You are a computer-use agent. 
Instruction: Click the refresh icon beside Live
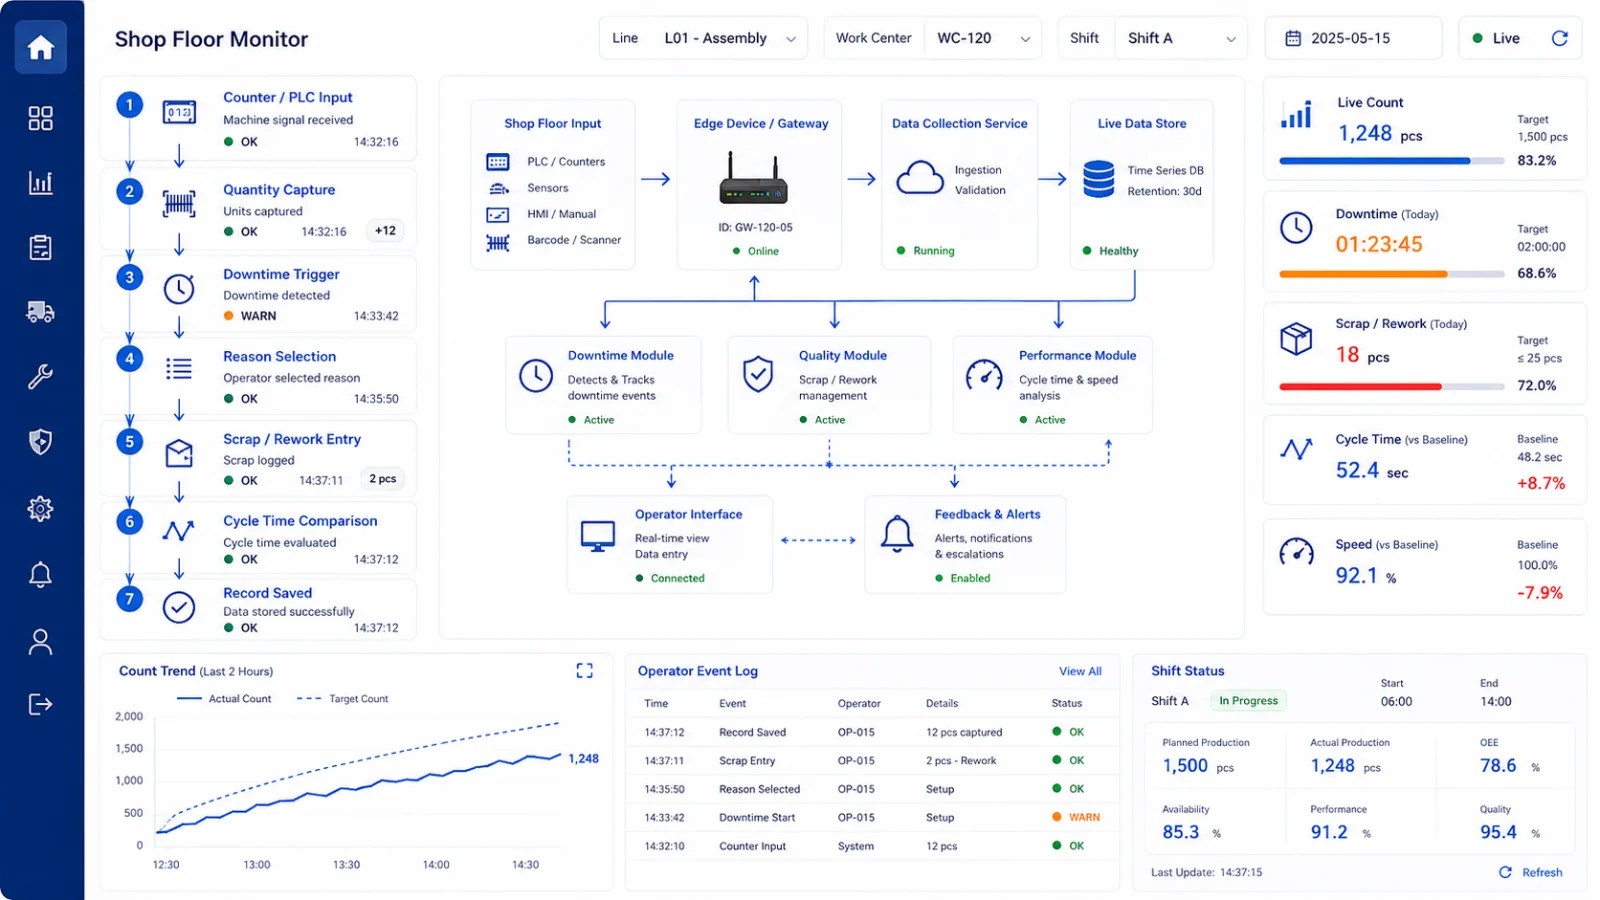pyautogui.click(x=1559, y=38)
